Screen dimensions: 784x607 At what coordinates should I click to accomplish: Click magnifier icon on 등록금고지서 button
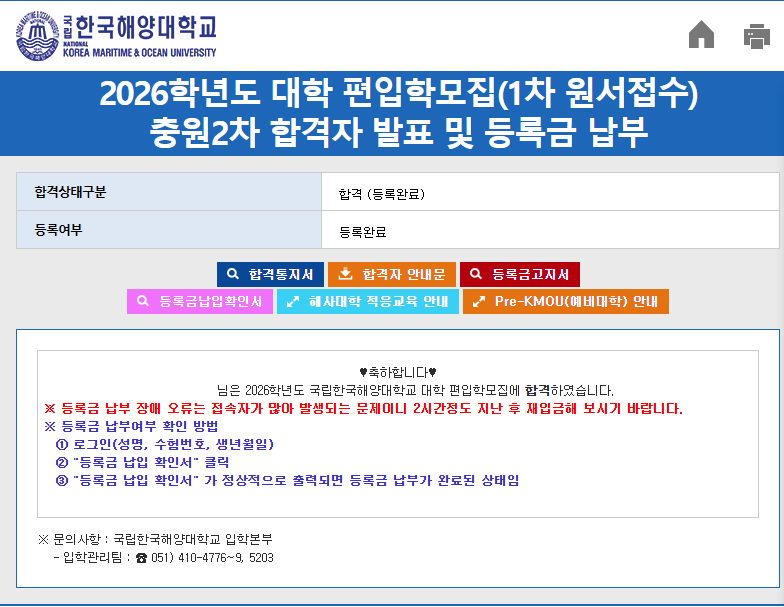pyautogui.click(x=475, y=274)
